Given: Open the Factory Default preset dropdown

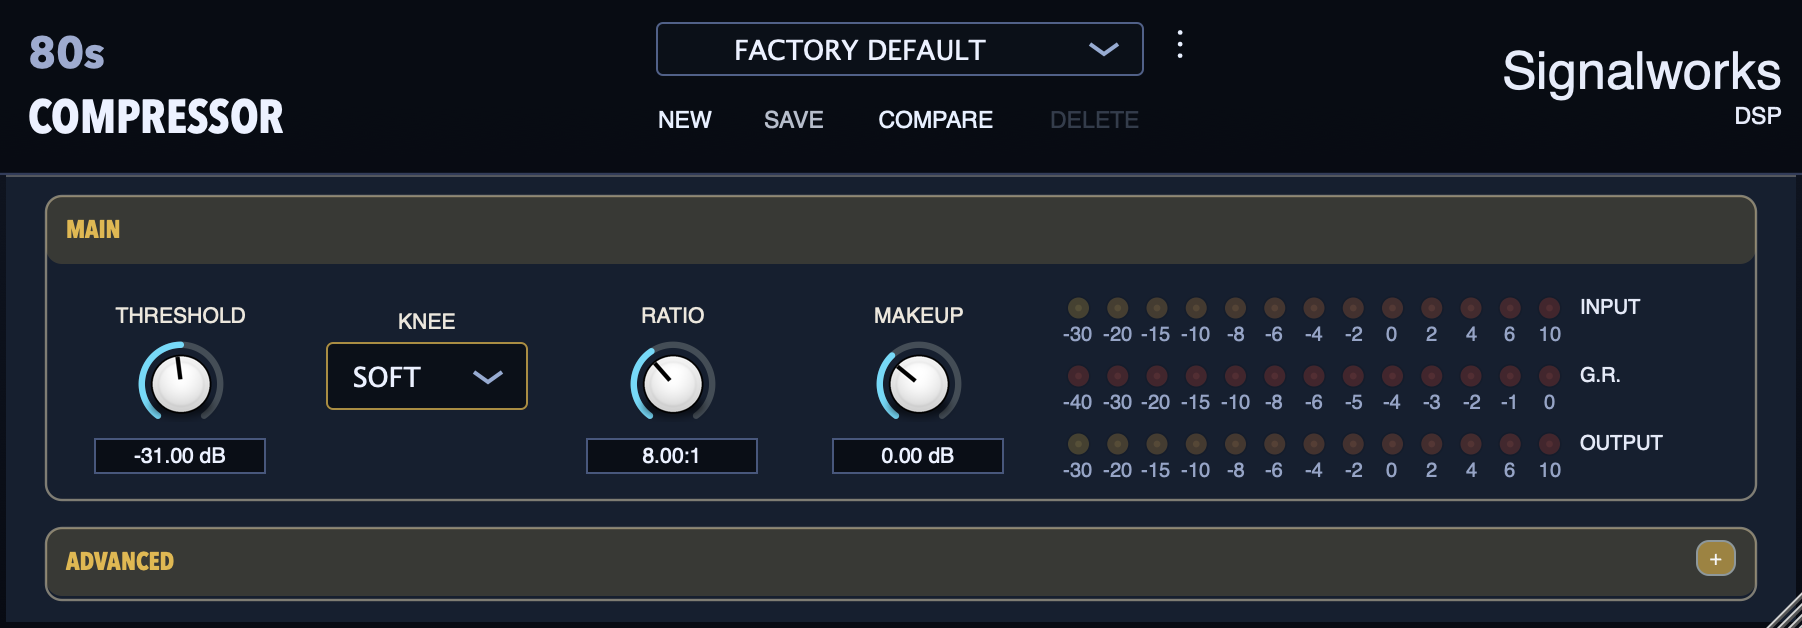Looking at the screenshot, I should (899, 49).
